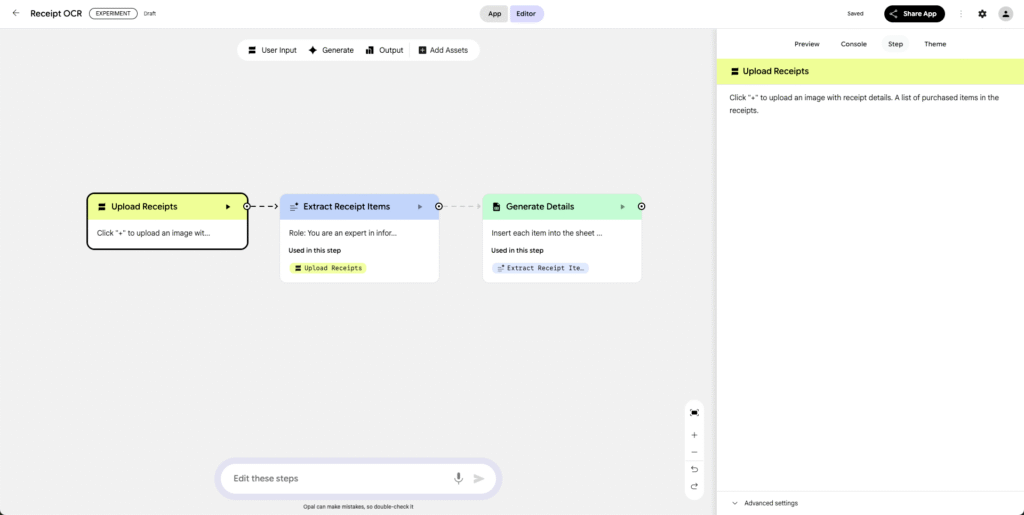Zoom out with the minus icon

(694, 452)
